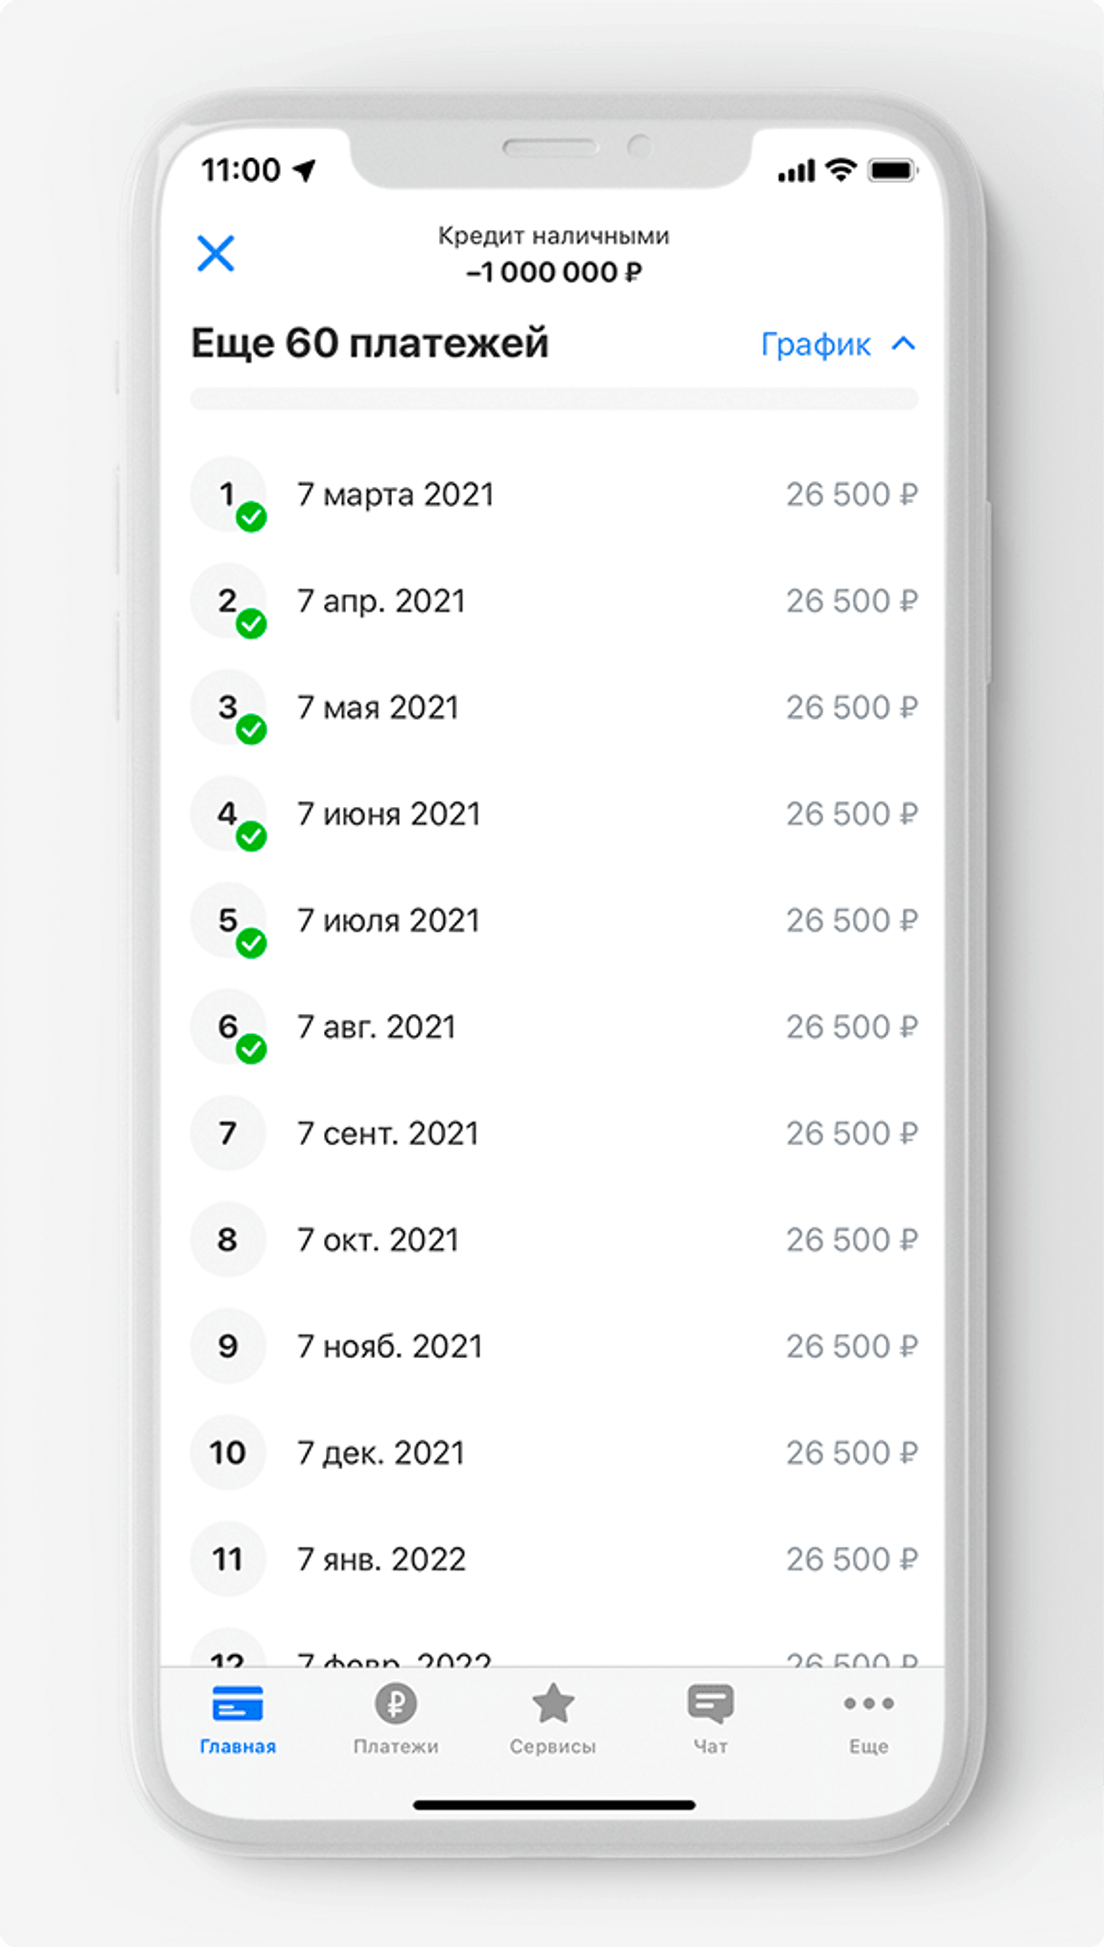Tap the battery status icon
Screen dimensions: 1104x1947
tap(892, 171)
